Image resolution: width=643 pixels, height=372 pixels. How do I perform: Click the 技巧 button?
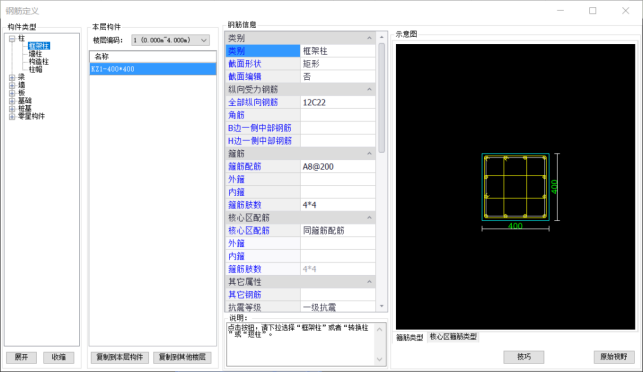(524, 357)
